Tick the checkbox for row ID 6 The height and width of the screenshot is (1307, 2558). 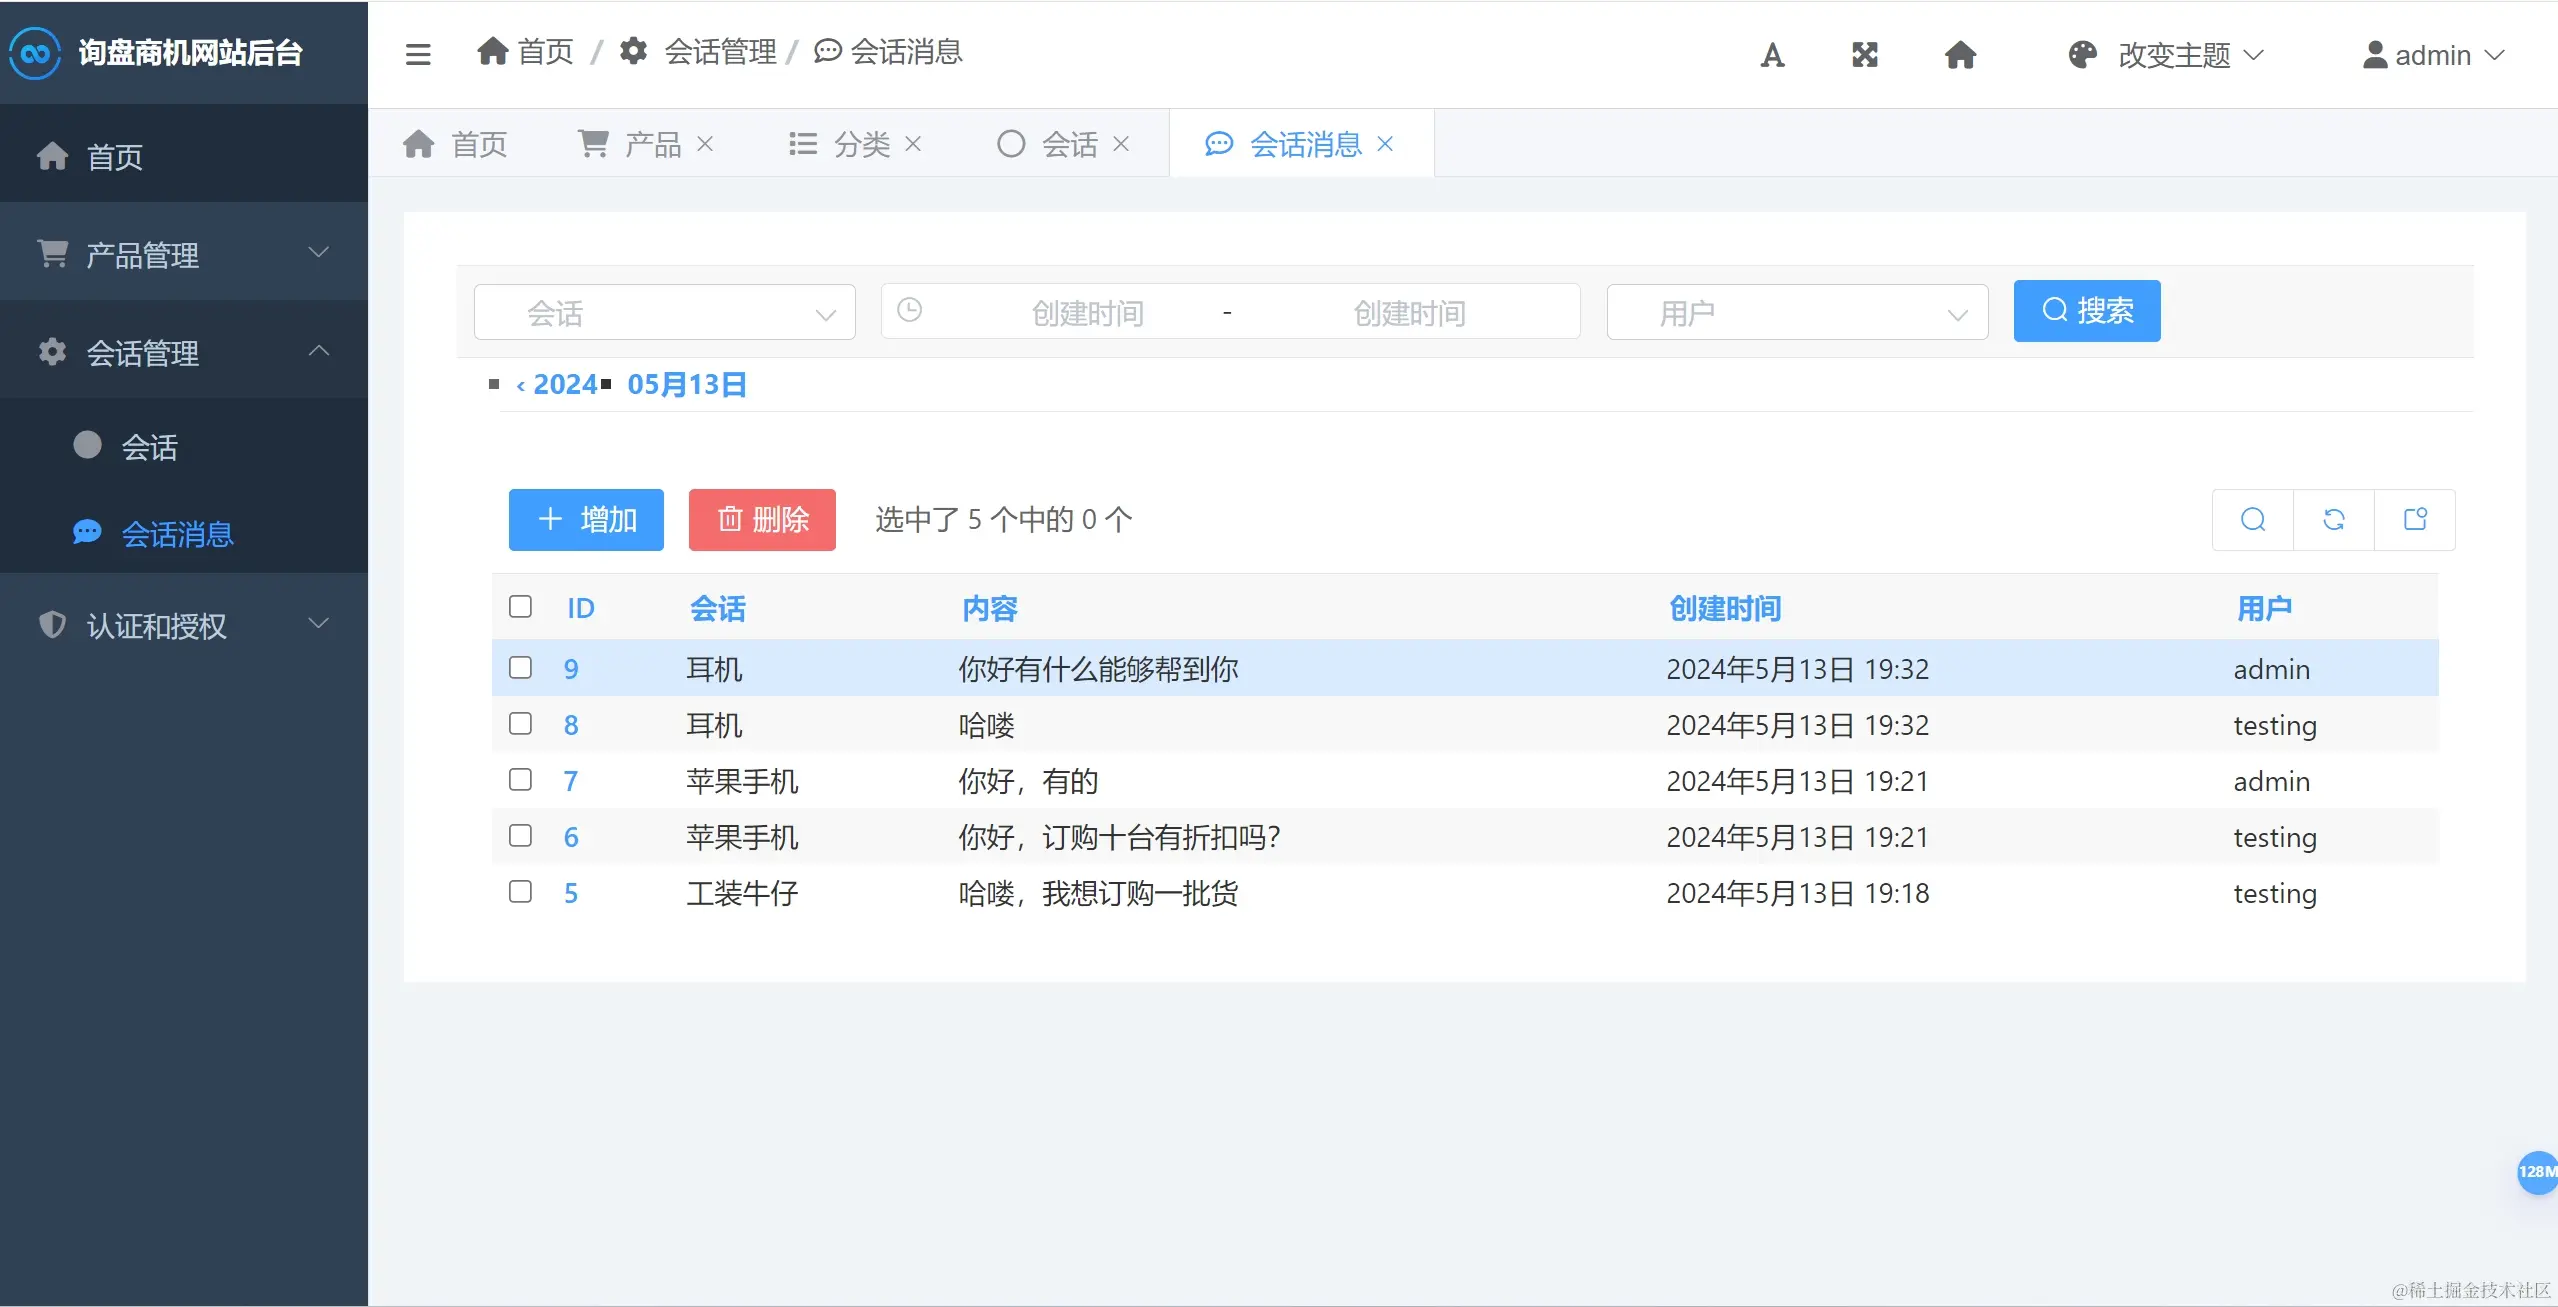tap(520, 836)
